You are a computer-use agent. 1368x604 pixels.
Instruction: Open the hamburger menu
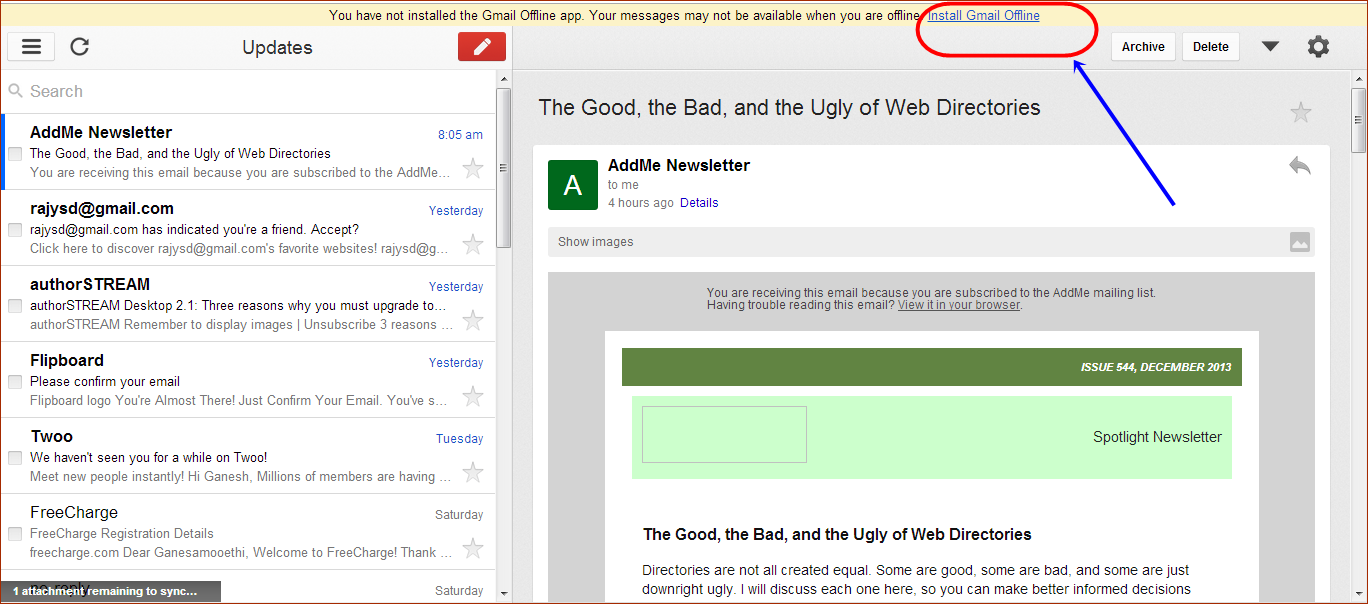tap(31, 47)
